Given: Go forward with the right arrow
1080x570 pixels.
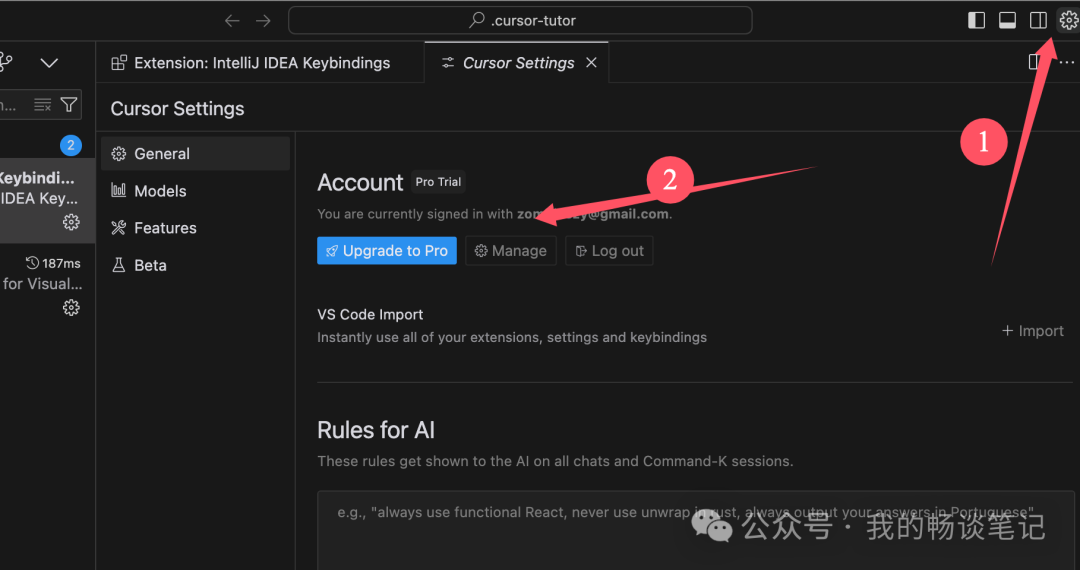Looking at the screenshot, I should click(263, 21).
